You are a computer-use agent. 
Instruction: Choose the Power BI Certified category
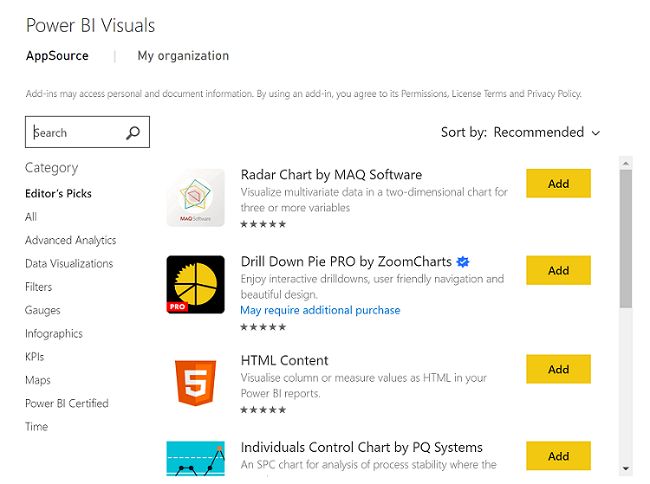tap(67, 403)
